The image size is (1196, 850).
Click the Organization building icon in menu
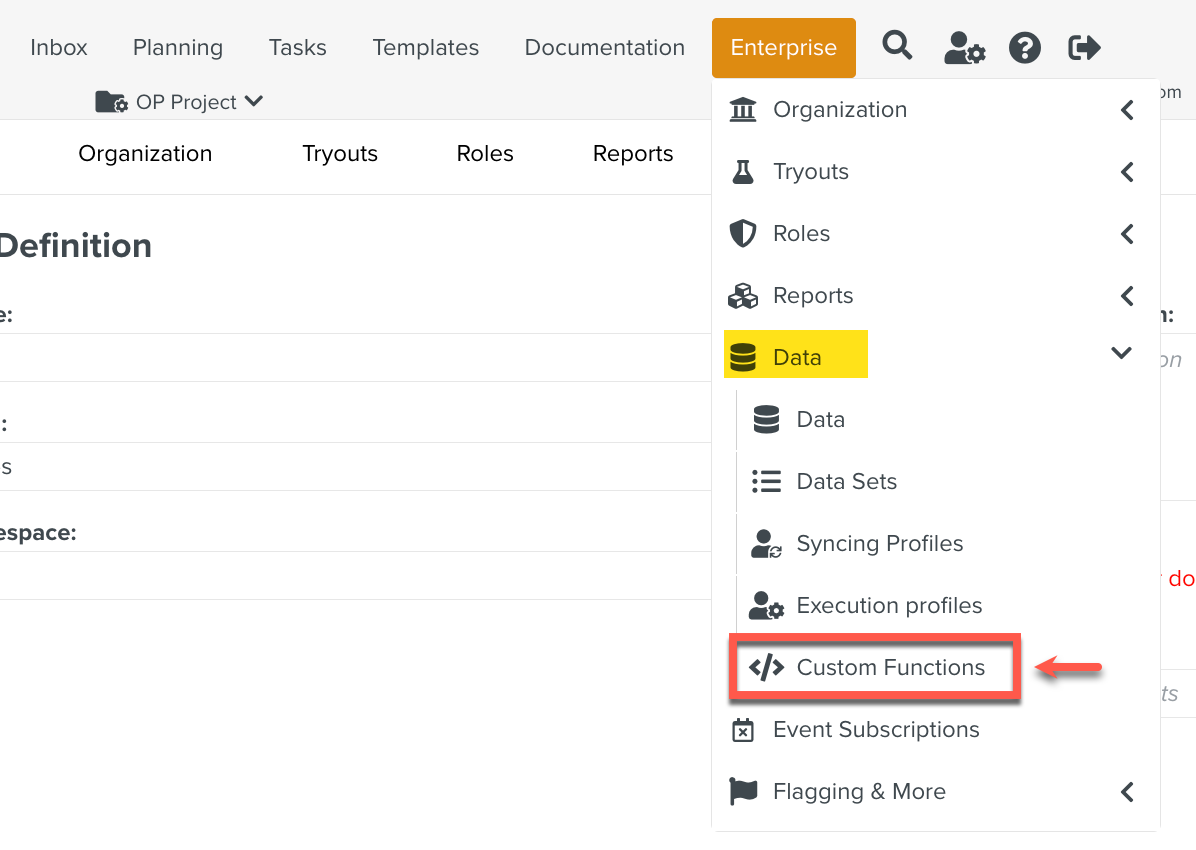742,110
